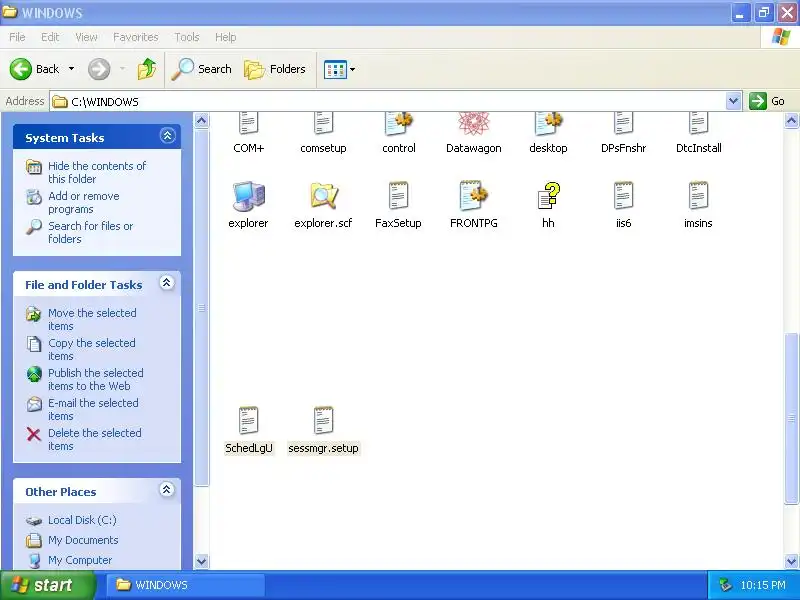Click E-mail the selected items link
The height and width of the screenshot is (600, 800).
point(93,410)
